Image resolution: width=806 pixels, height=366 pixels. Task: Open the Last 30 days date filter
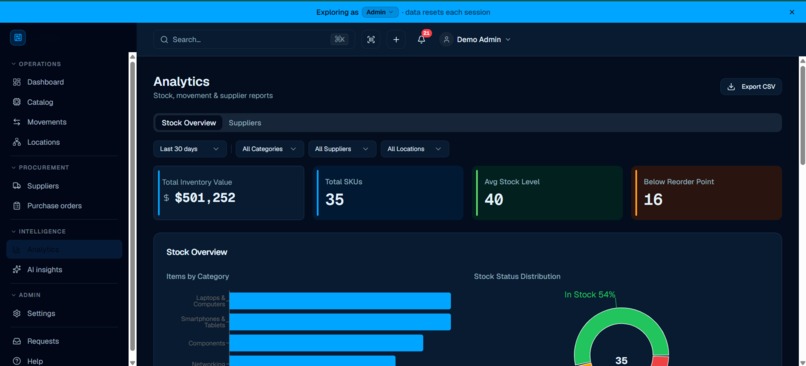tap(190, 149)
